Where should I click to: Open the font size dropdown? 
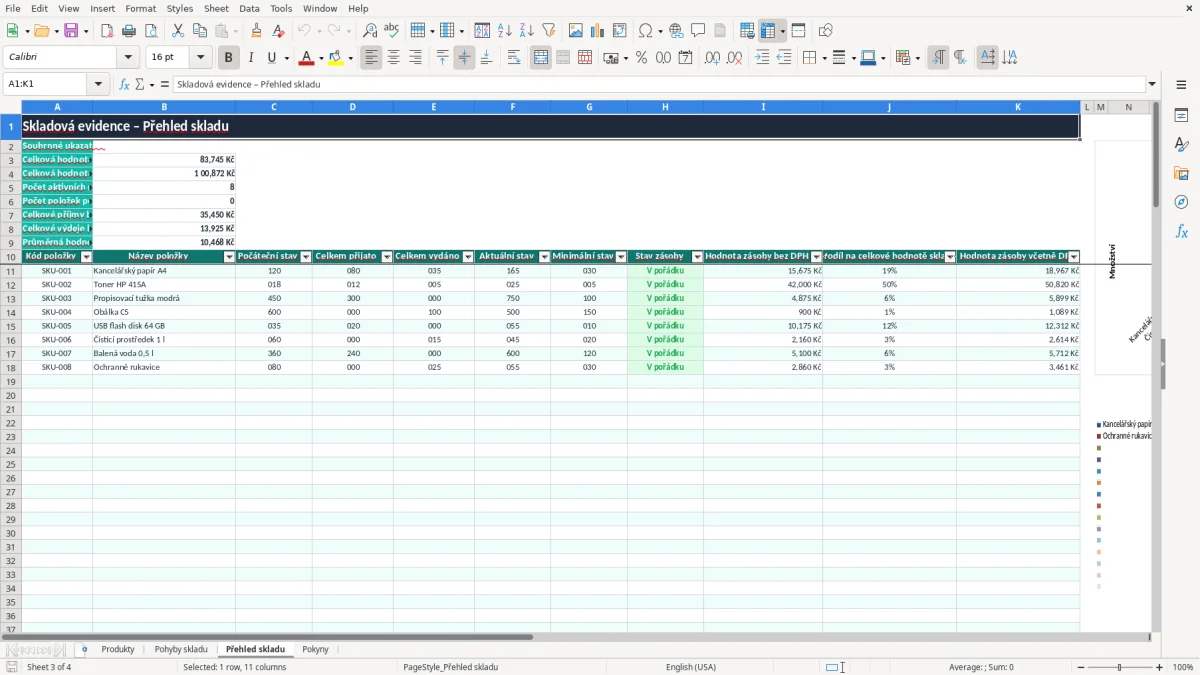point(200,58)
